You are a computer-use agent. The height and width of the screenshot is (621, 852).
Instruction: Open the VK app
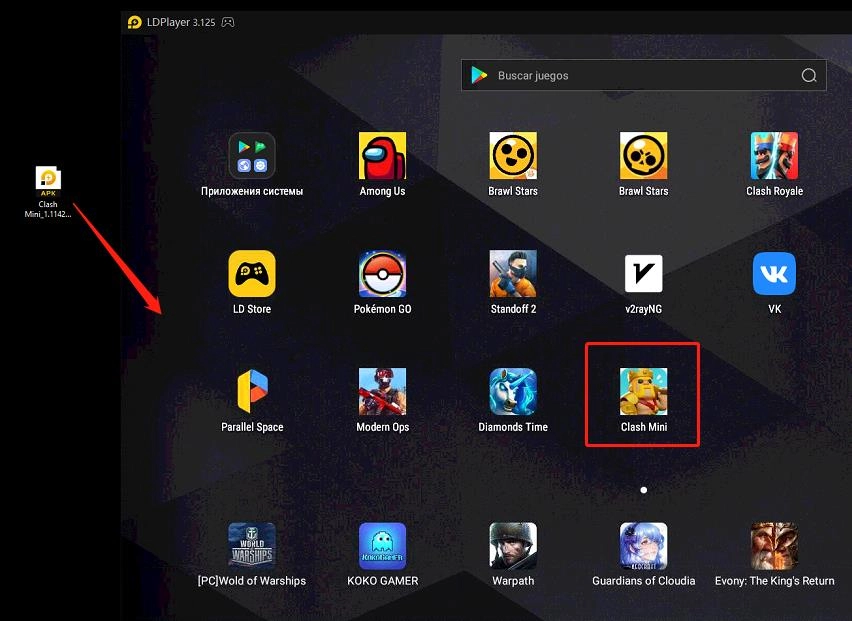pyautogui.click(x=774, y=274)
